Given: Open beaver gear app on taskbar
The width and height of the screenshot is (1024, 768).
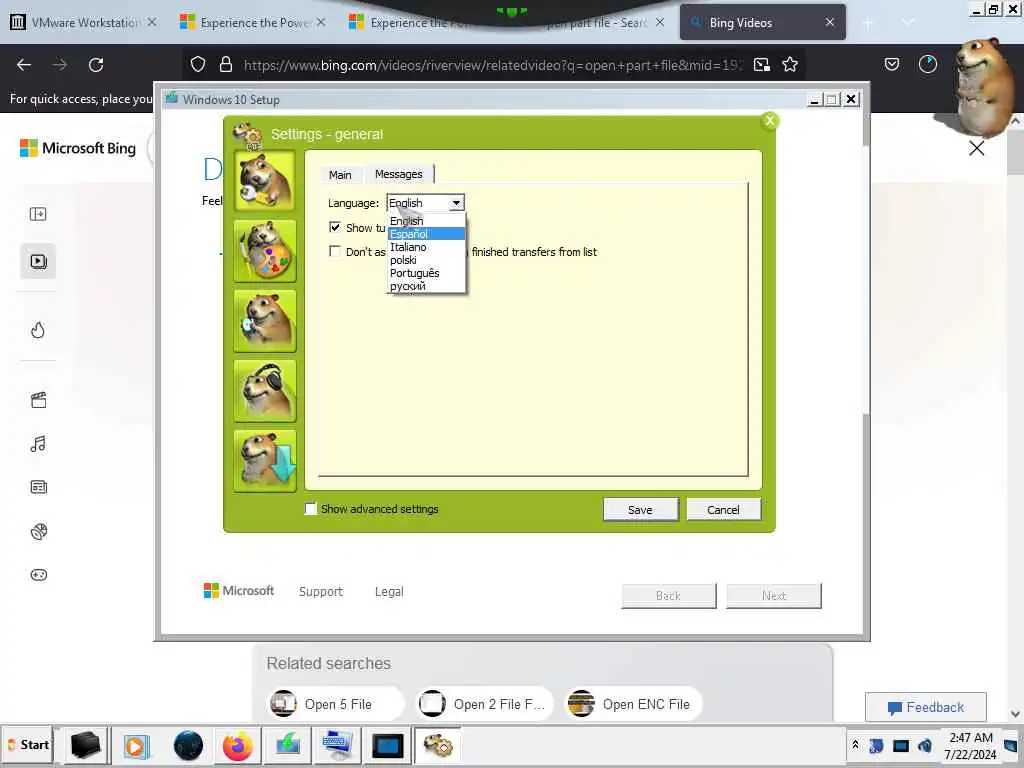Looking at the screenshot, I should coord(438,745).
